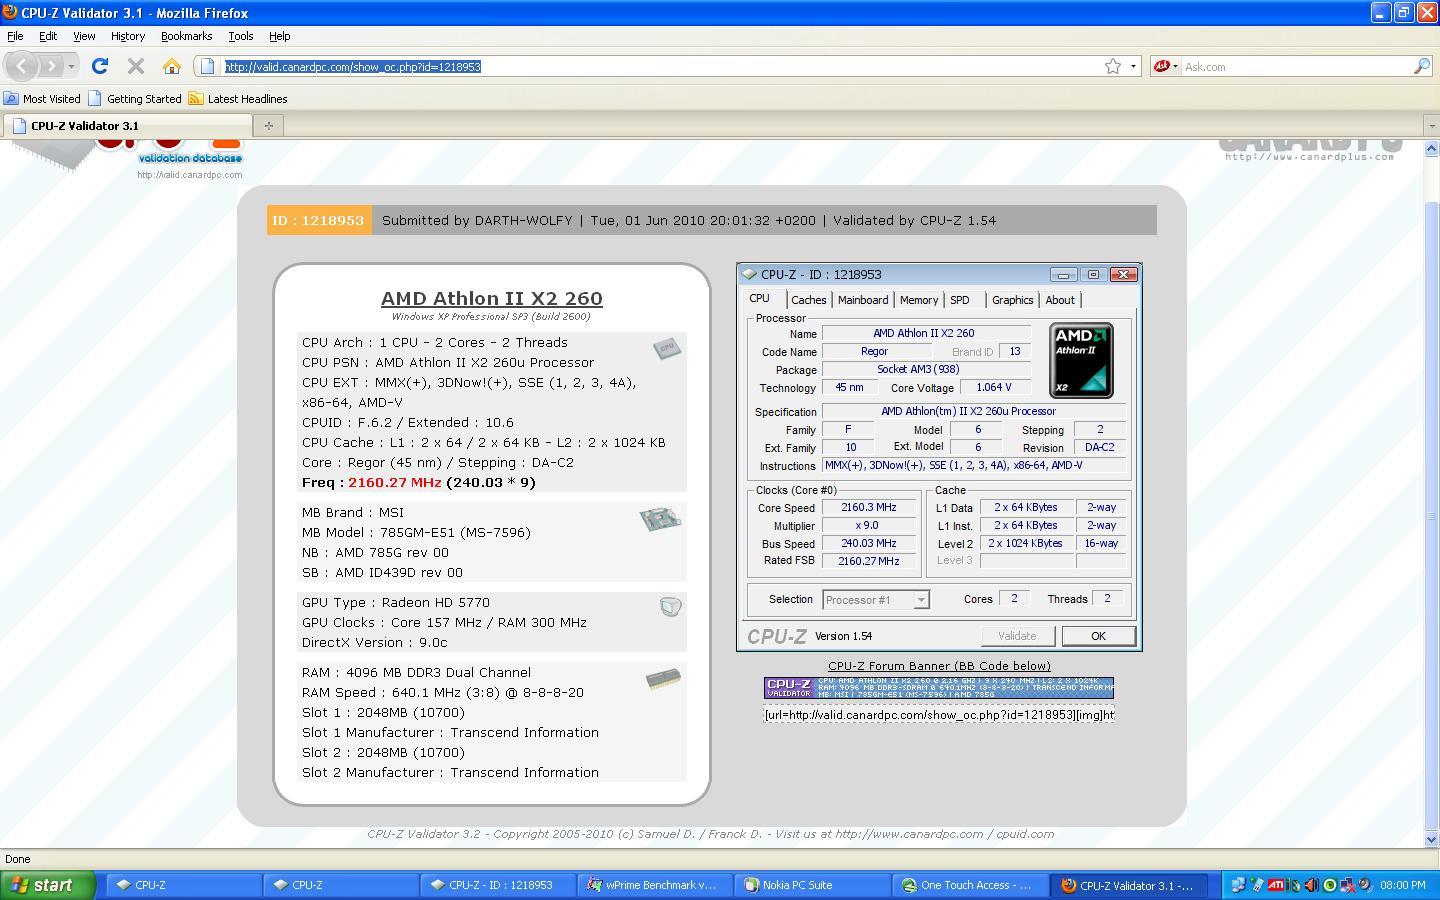This screenshot has height=900, width=1440.
Task: Select the CPU-Z Validator 3.1 browser tab
Action: coord(128,126)
